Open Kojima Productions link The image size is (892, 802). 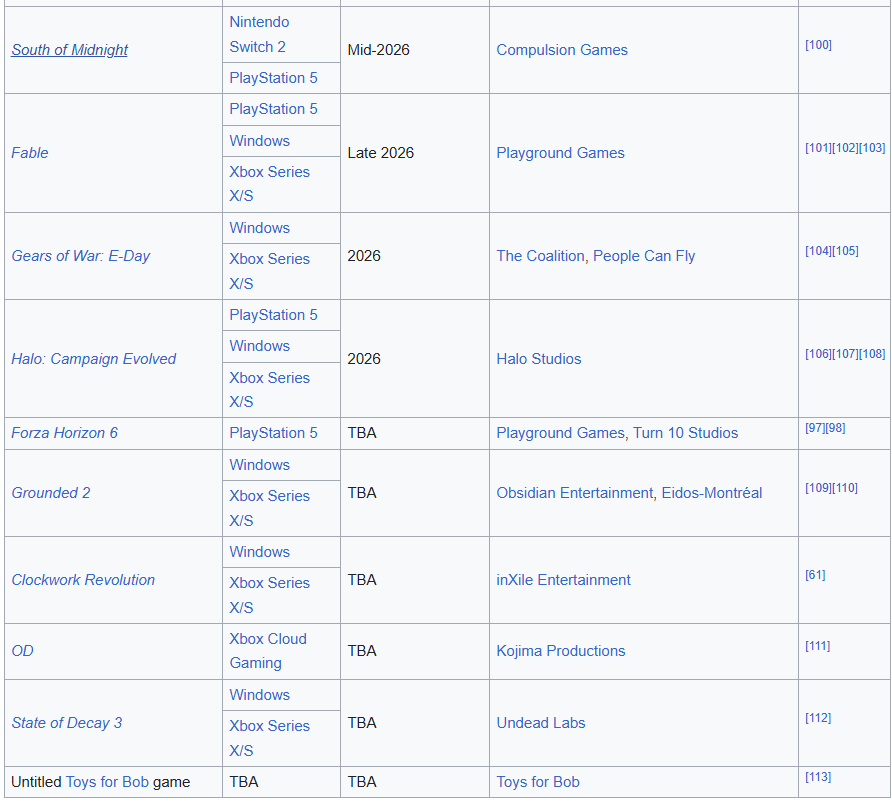tap(560, 651)
